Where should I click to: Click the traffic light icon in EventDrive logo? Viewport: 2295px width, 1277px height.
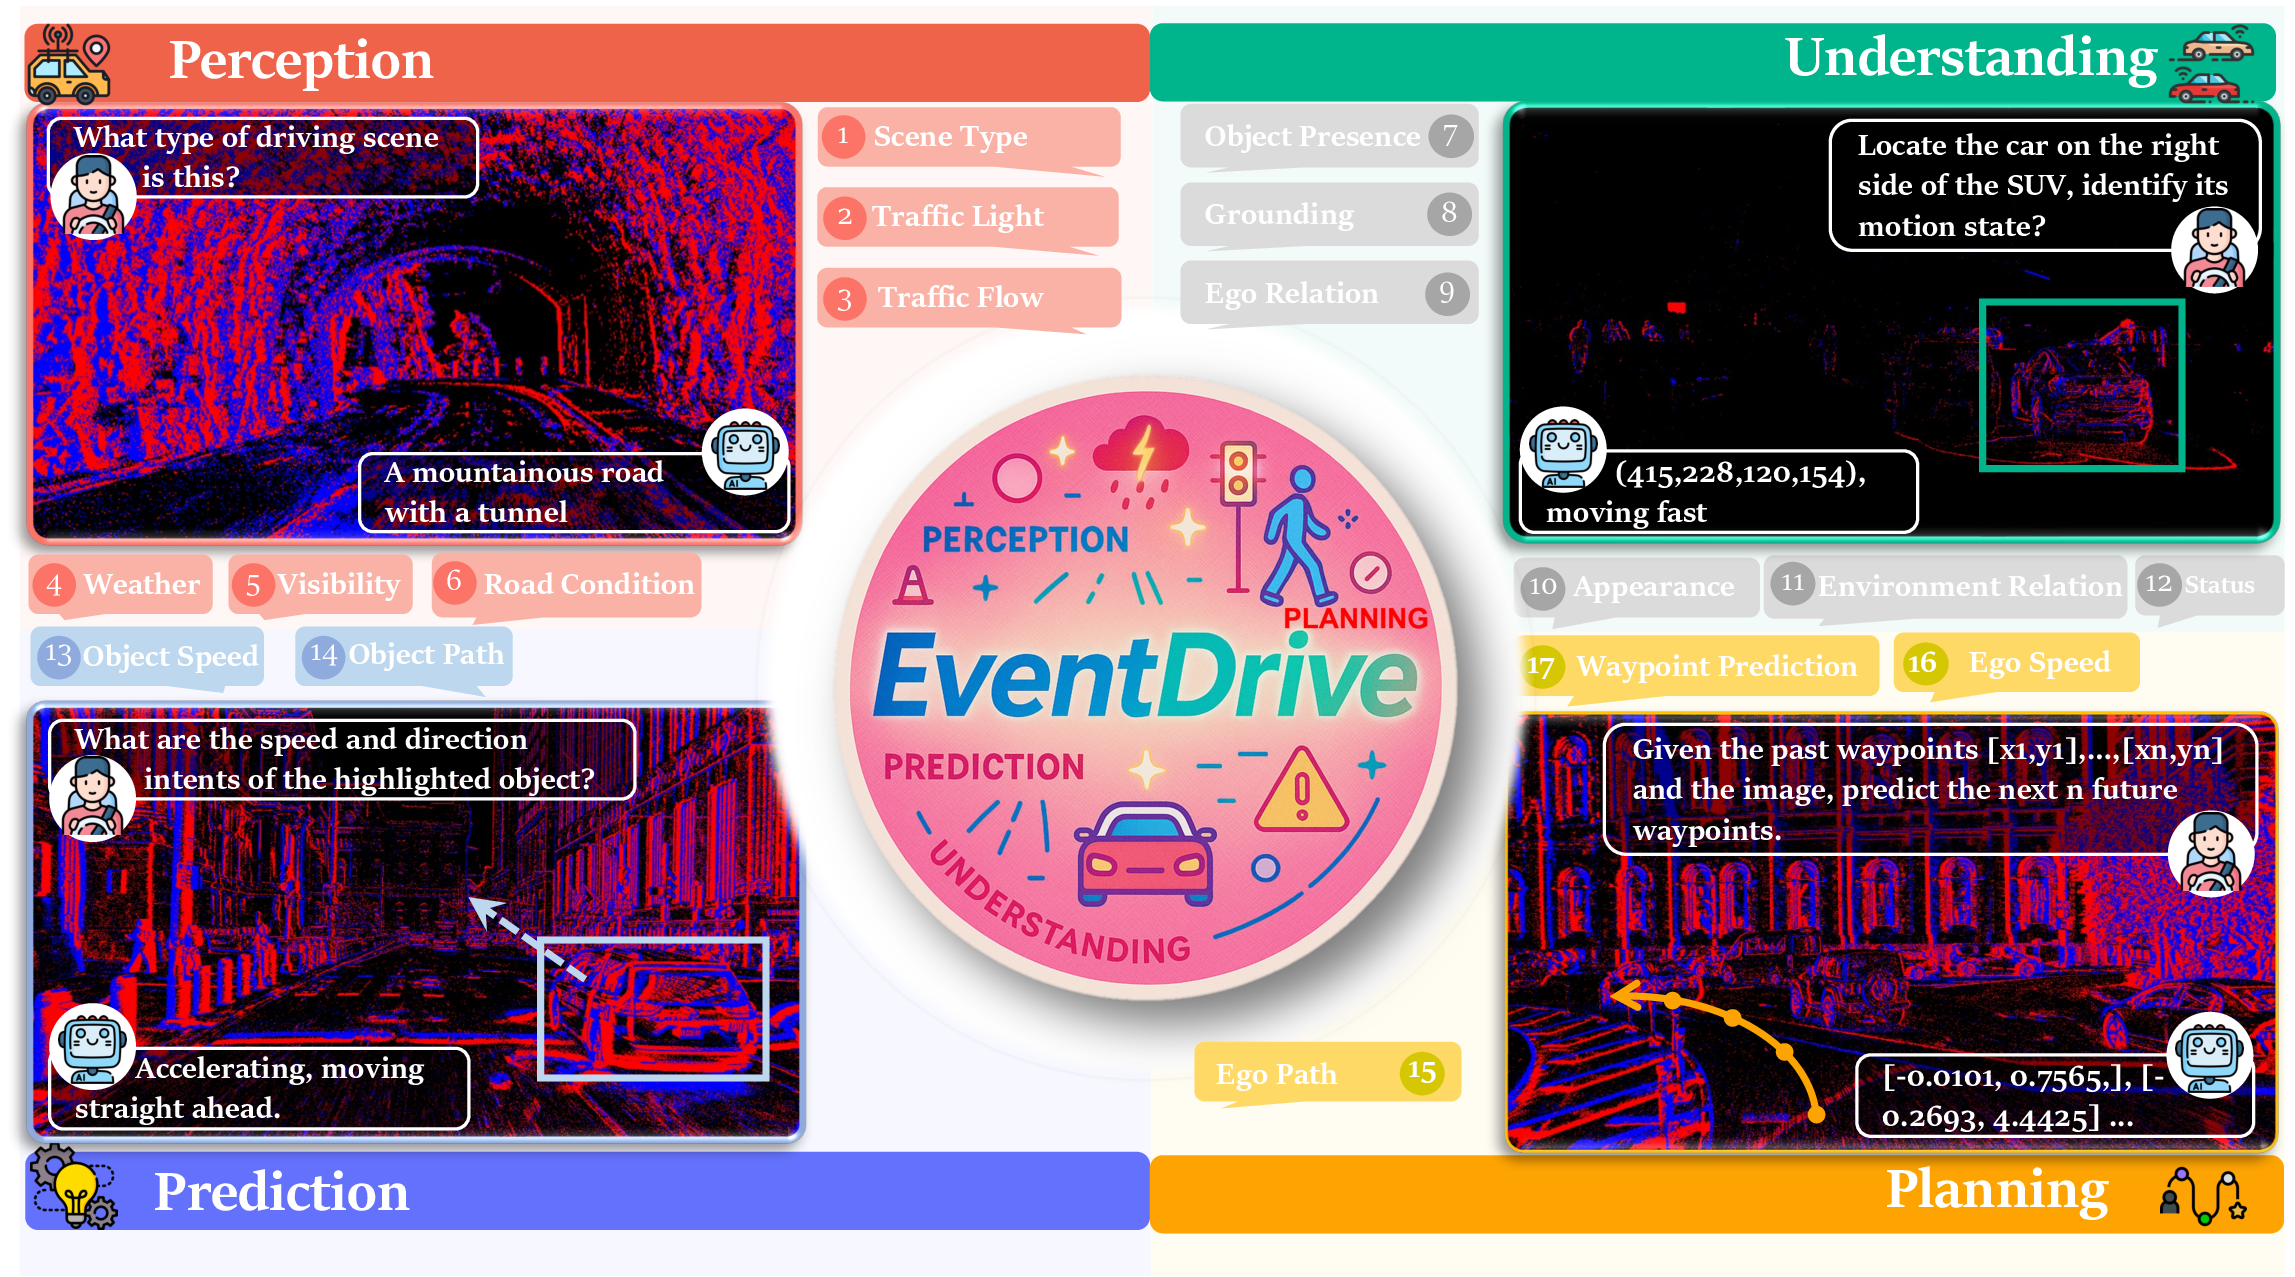[1238, 515]
